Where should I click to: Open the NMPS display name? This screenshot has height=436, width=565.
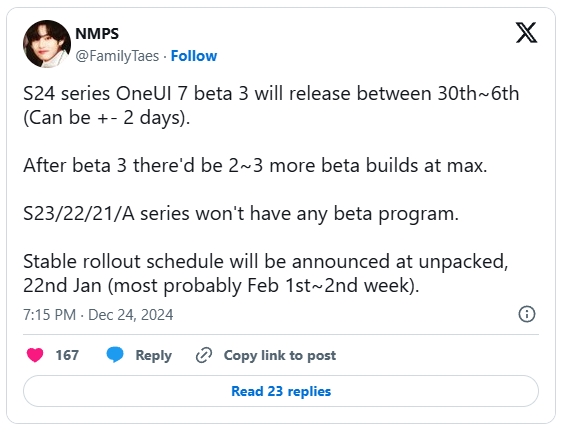coord(97,34)
